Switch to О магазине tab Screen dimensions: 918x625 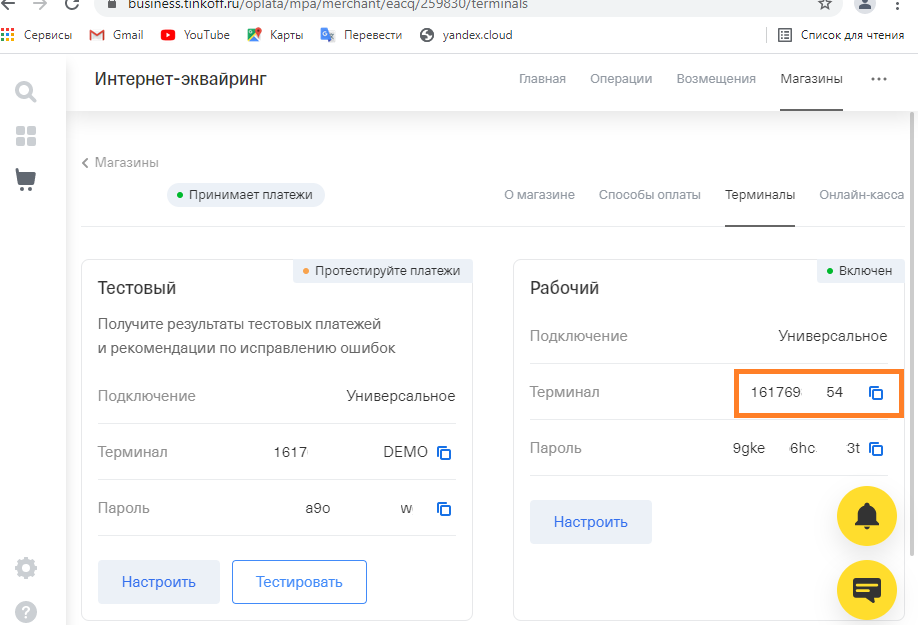point(539,195)
